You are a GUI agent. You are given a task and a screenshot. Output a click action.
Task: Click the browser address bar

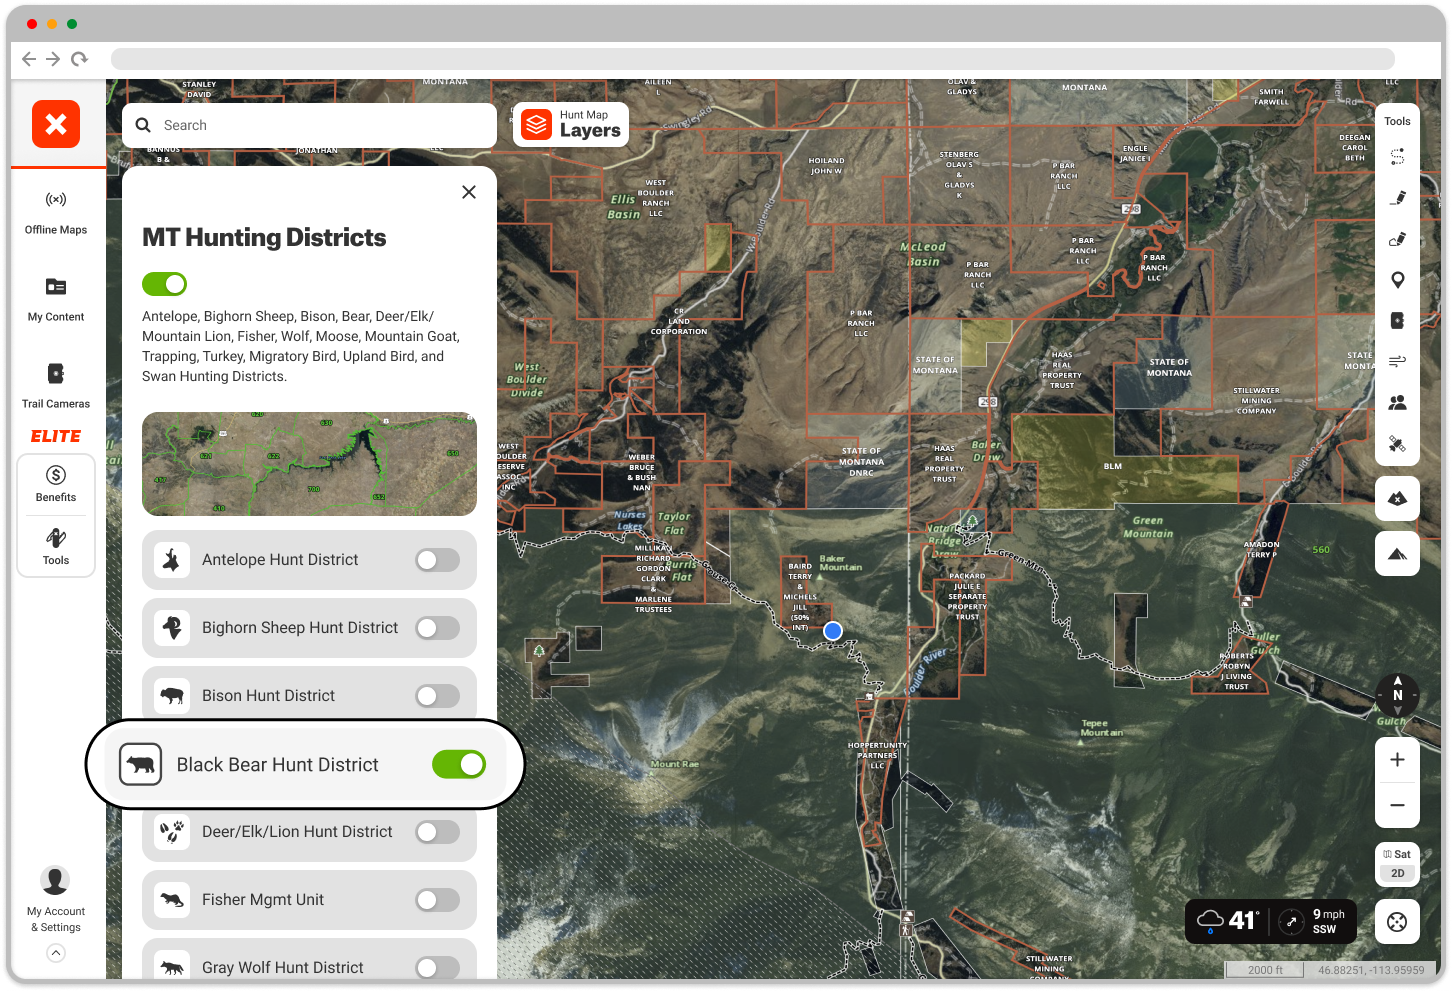pos(752,59)
